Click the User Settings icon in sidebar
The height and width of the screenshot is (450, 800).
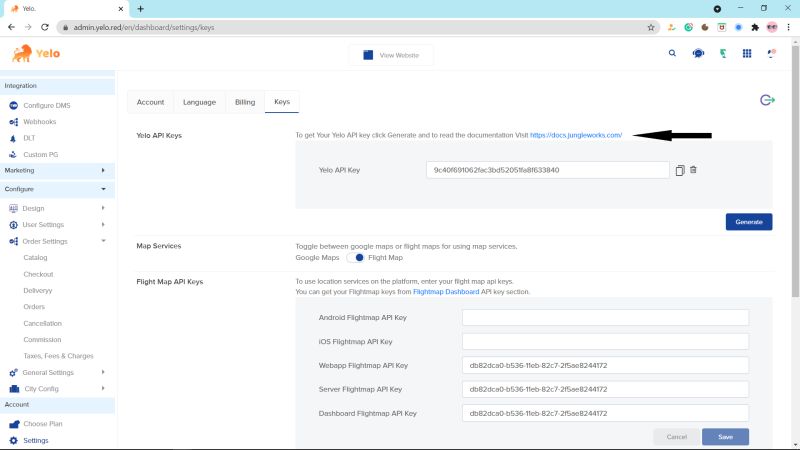(x=13, y=224)
